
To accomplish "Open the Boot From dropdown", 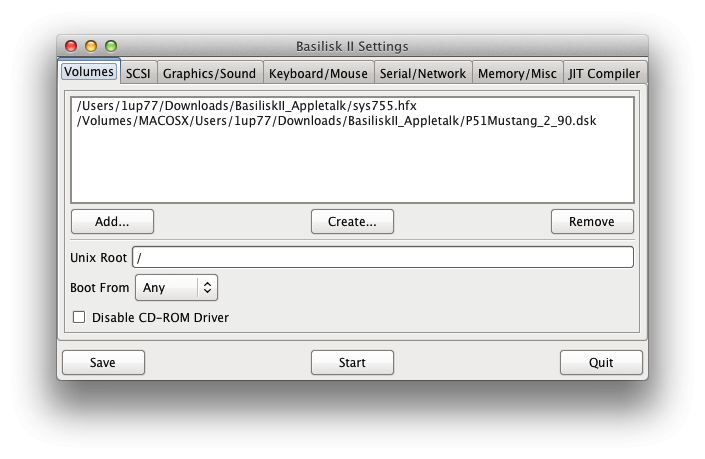I will point(176,287).
